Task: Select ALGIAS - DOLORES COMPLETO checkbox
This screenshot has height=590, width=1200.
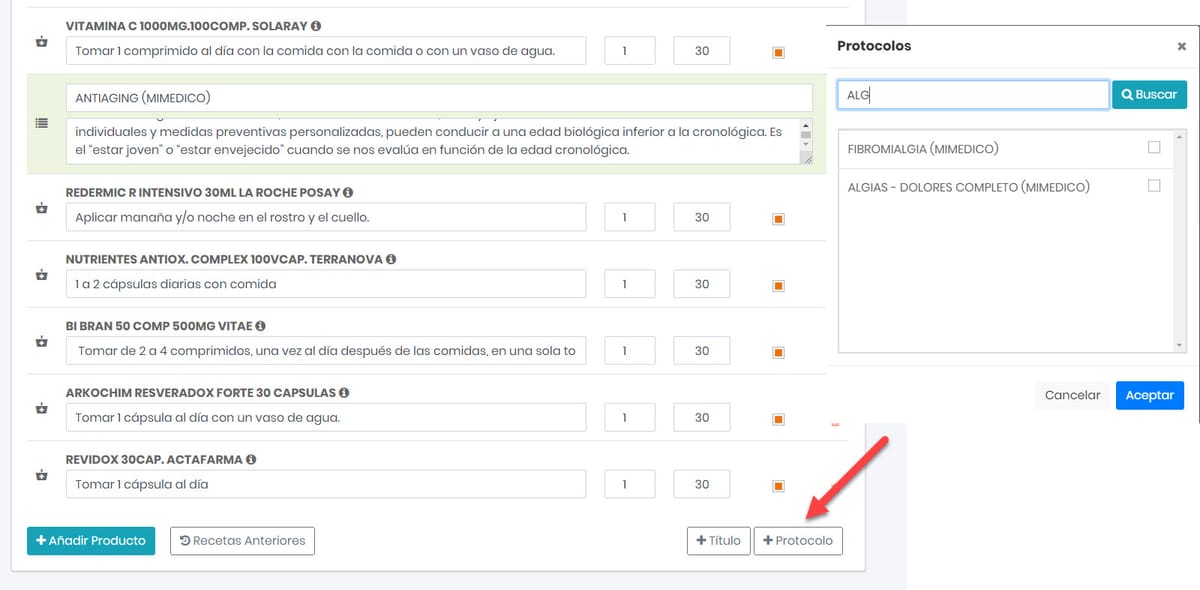Action: pos(1155,186)
